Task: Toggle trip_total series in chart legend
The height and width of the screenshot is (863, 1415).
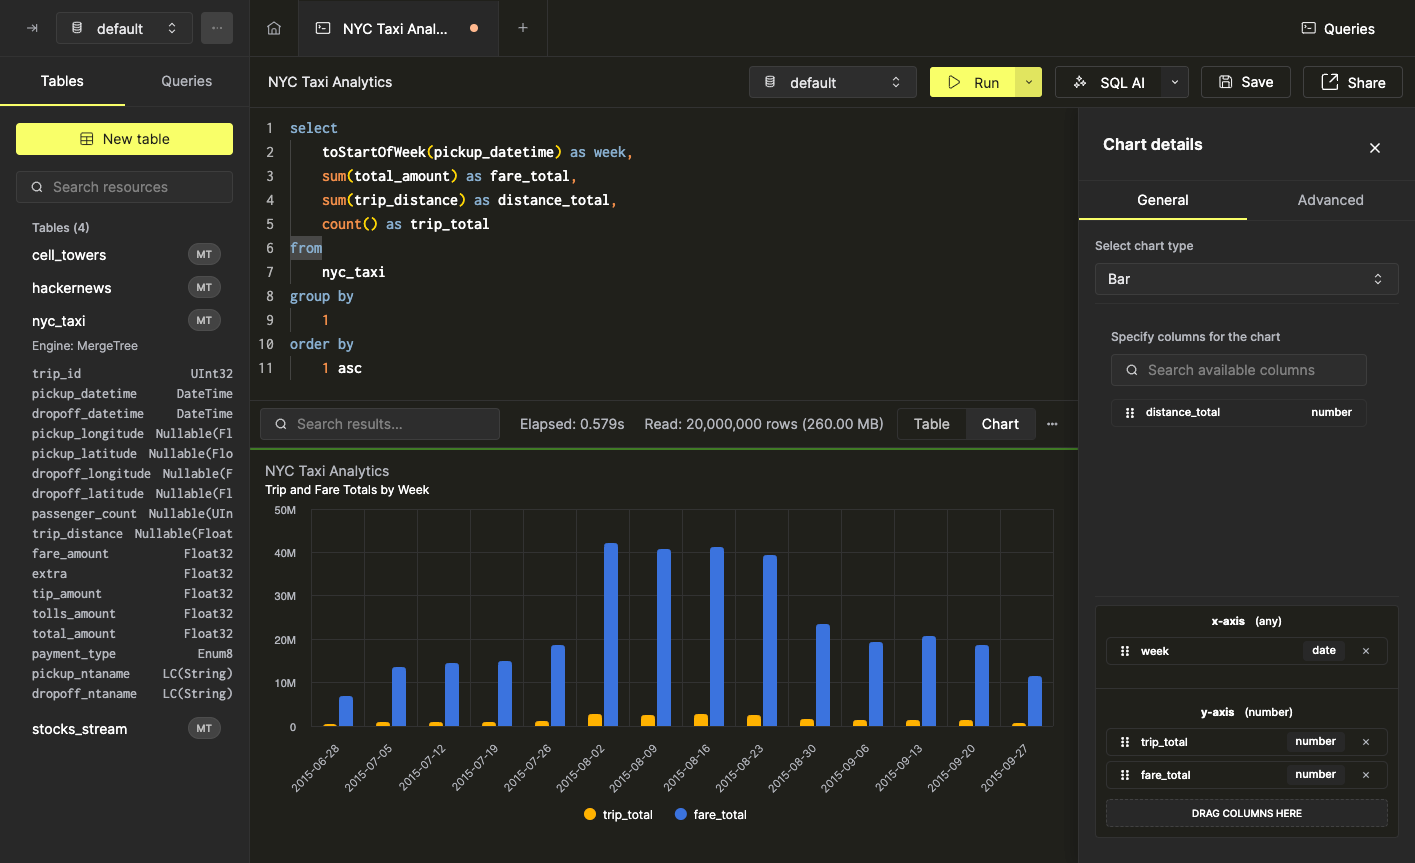Action: coord(618,815)
